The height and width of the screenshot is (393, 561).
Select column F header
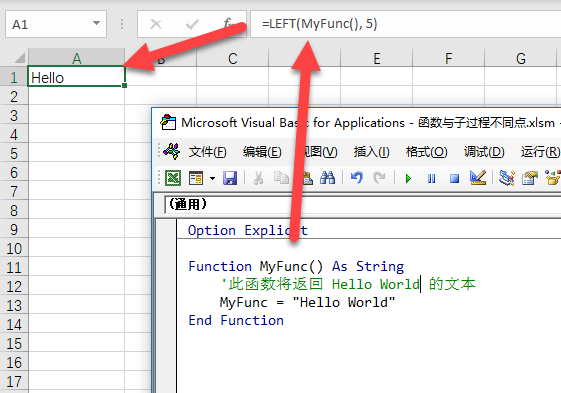449,58
